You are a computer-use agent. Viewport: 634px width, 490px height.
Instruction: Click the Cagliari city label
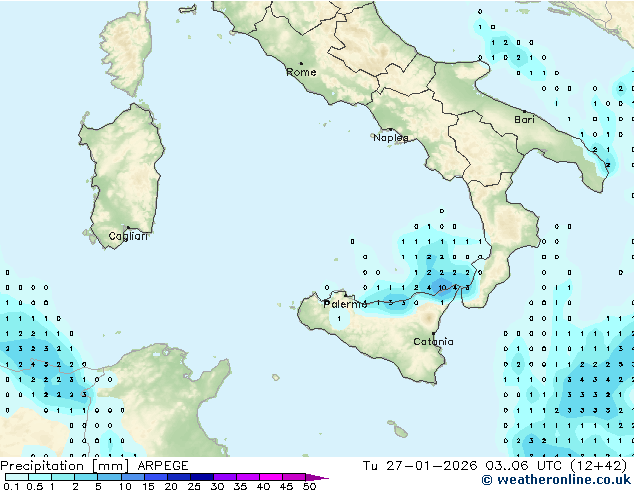(128, 236)
